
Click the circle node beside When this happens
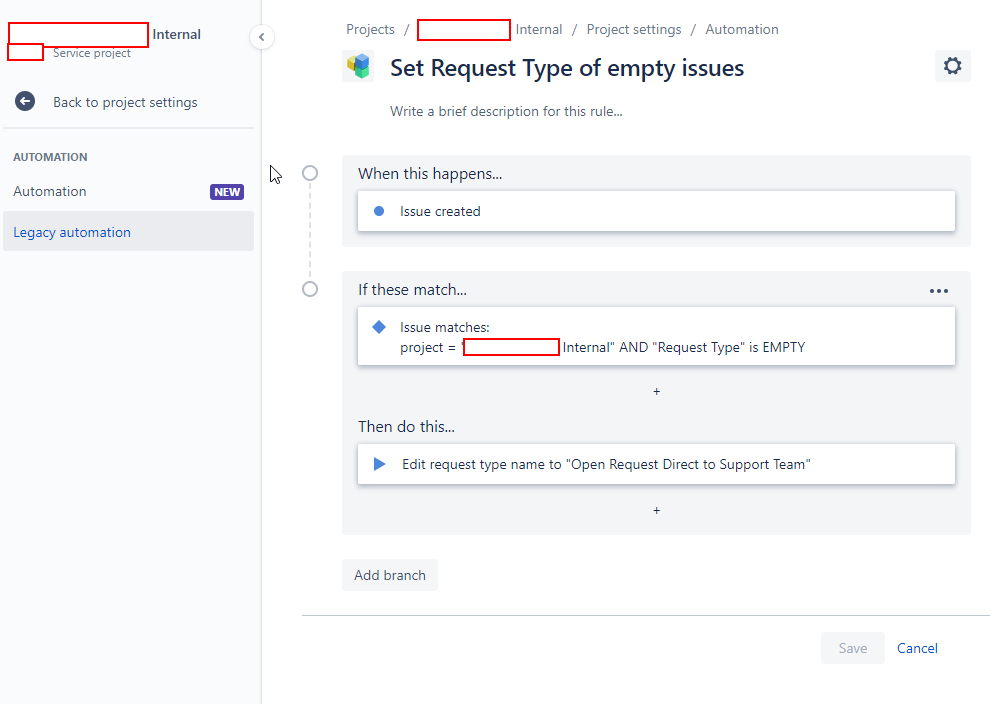coord(310,173)
